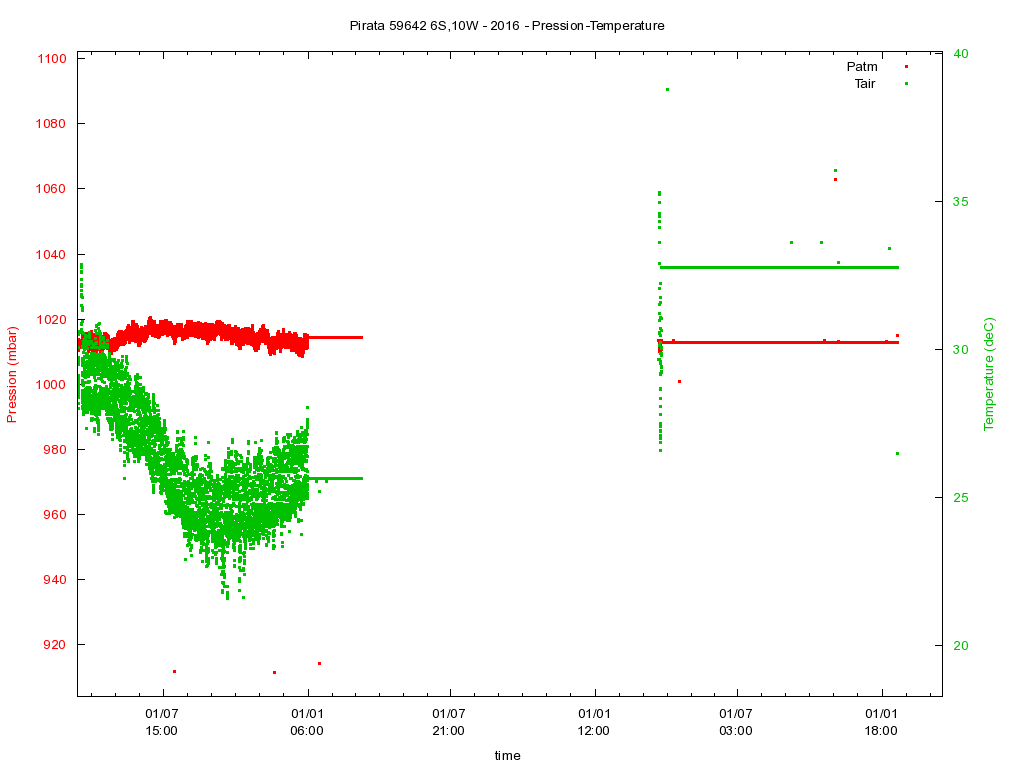Select the Patm legend label

click(x=861, y=67)
